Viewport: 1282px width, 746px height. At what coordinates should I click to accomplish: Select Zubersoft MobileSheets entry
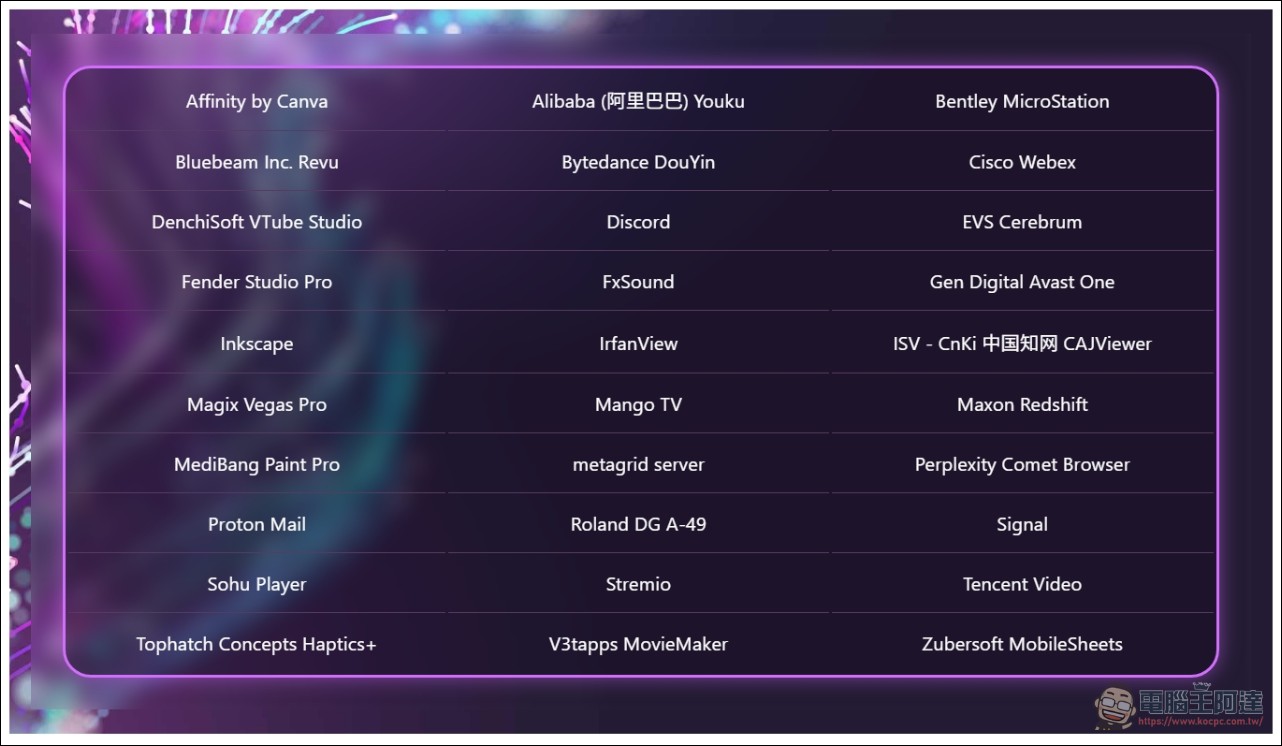pos(1022,644)
